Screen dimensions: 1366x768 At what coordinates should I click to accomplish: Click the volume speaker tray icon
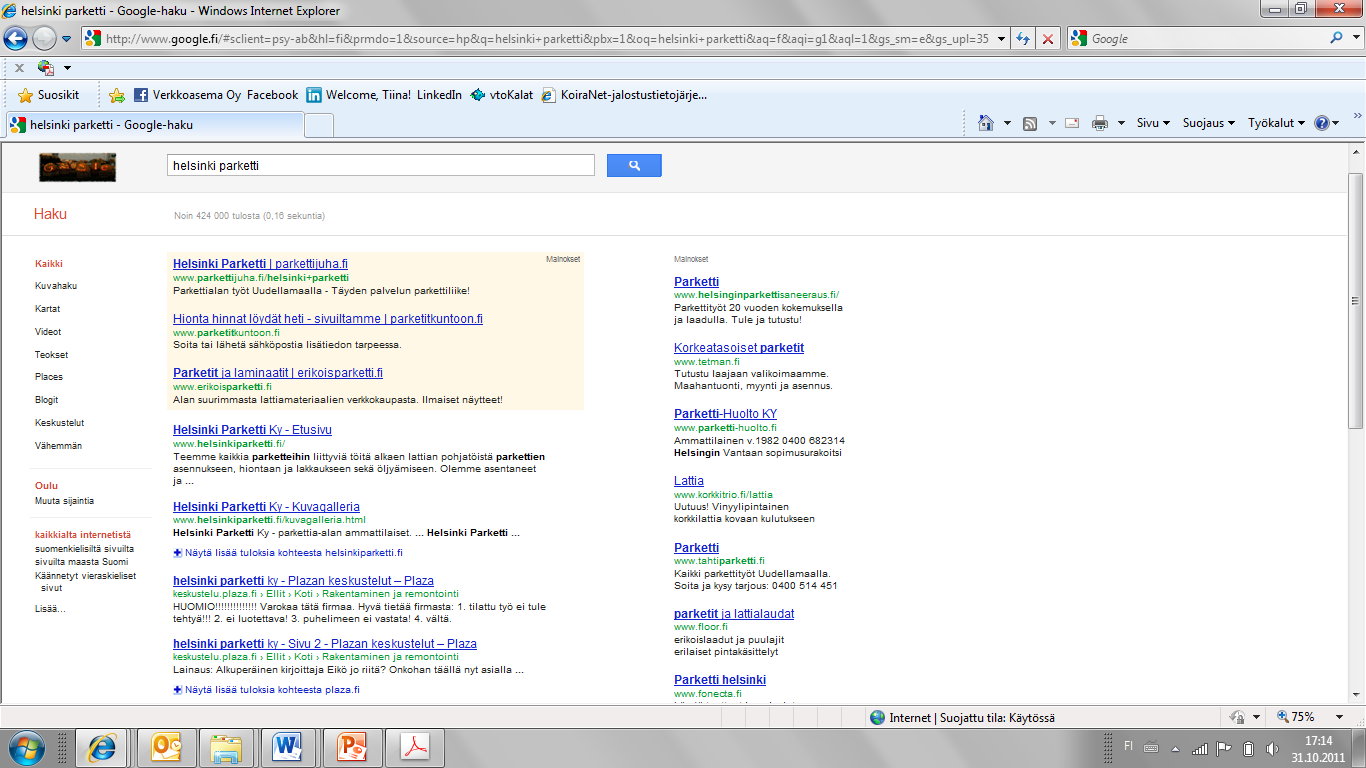tap(1271, 748)
